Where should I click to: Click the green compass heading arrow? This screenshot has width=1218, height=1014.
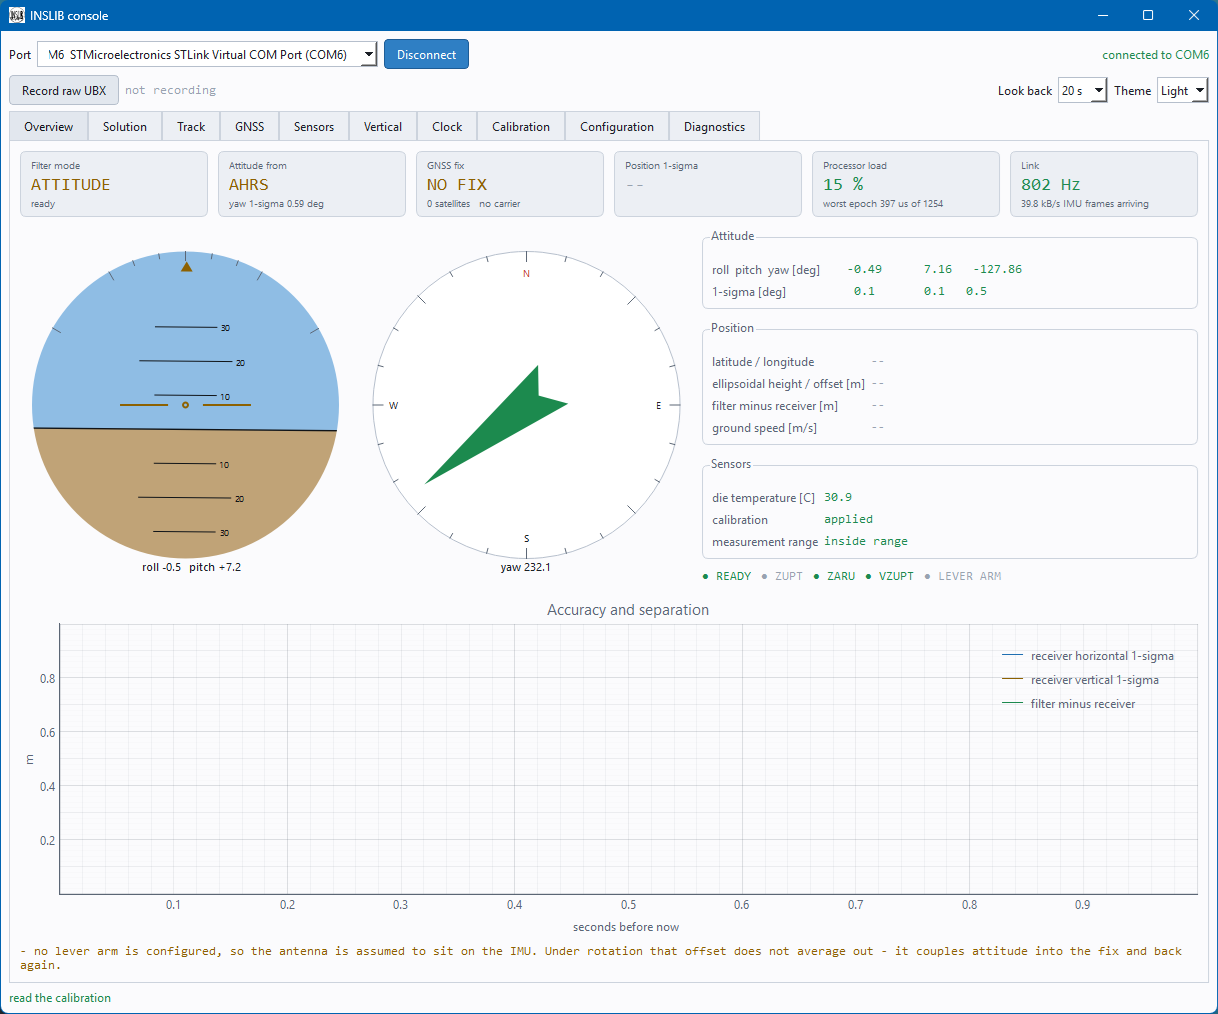point(497,425)
